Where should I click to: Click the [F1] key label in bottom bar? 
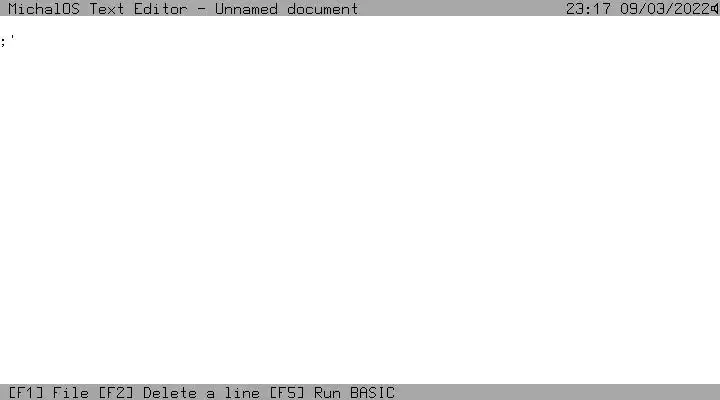point(26,393)
